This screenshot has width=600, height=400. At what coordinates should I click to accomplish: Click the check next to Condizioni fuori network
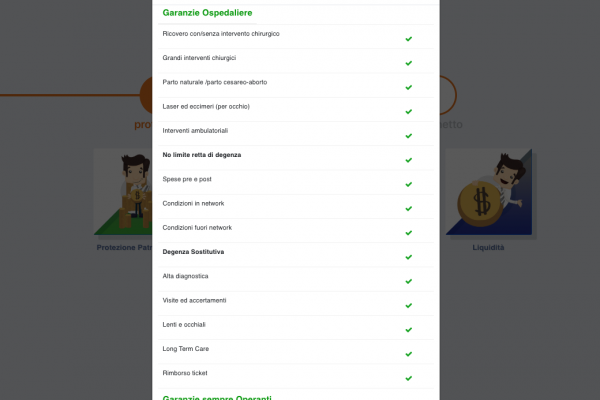pos(409,233)
